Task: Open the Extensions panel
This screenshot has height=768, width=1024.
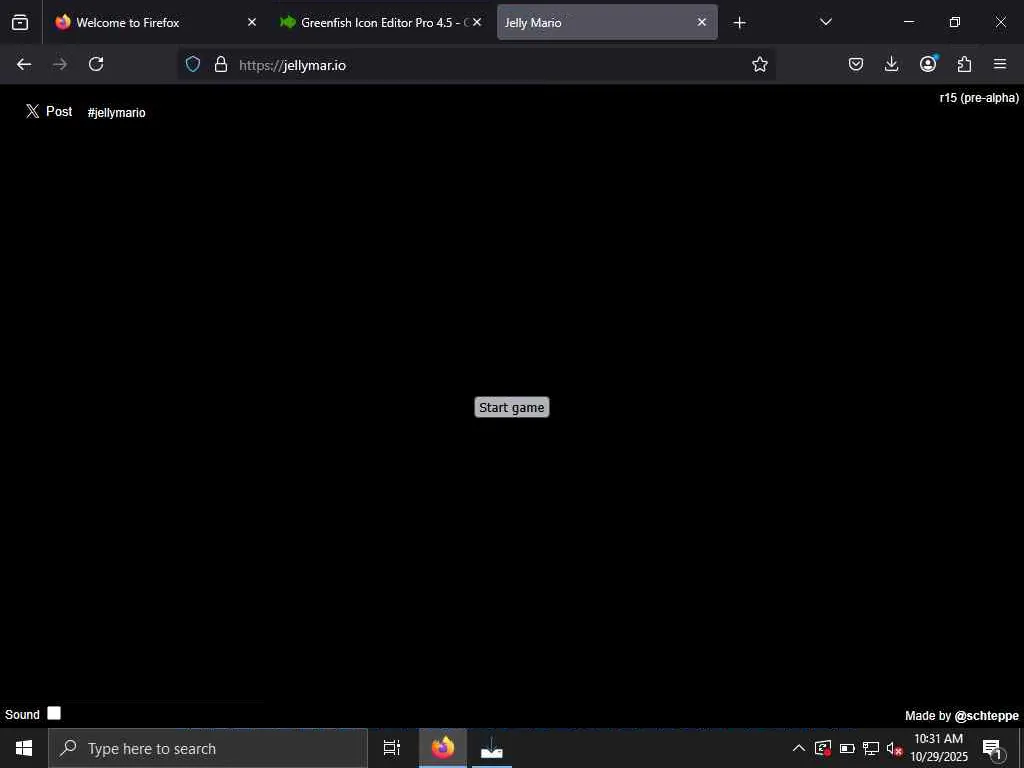Action: tap(964, 64)
